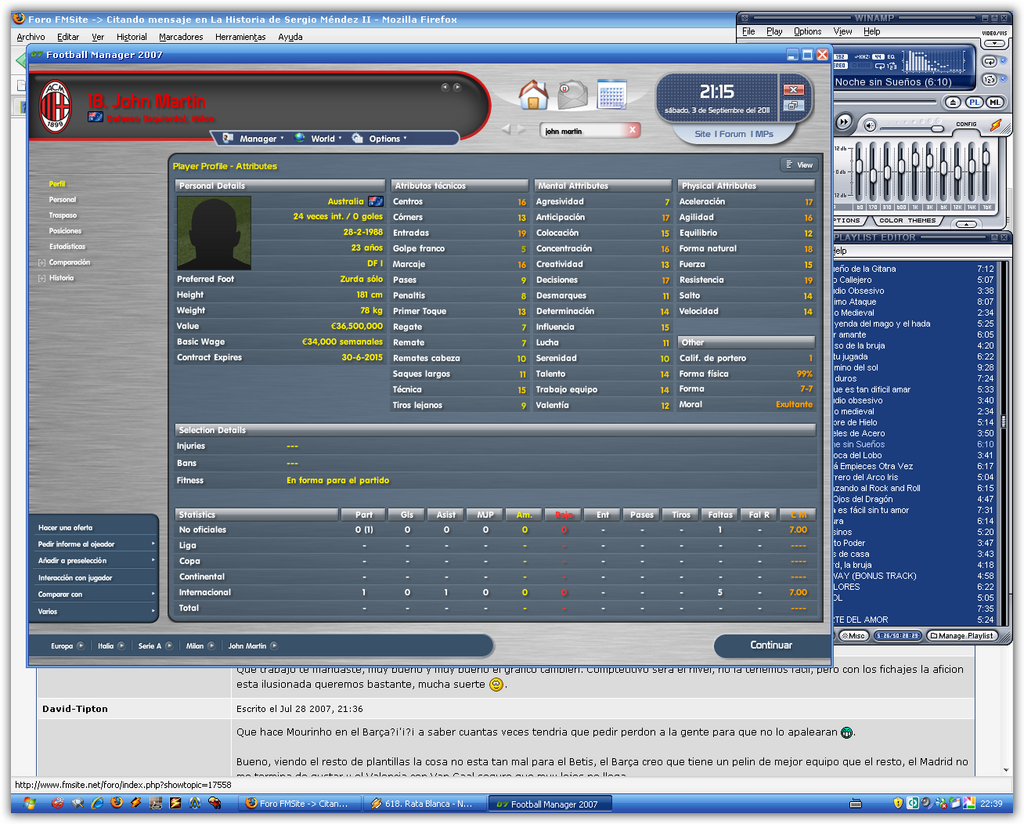Open the Football Manager home screen icon
The width and height of the screenshot is (1024, 824).
534,95
